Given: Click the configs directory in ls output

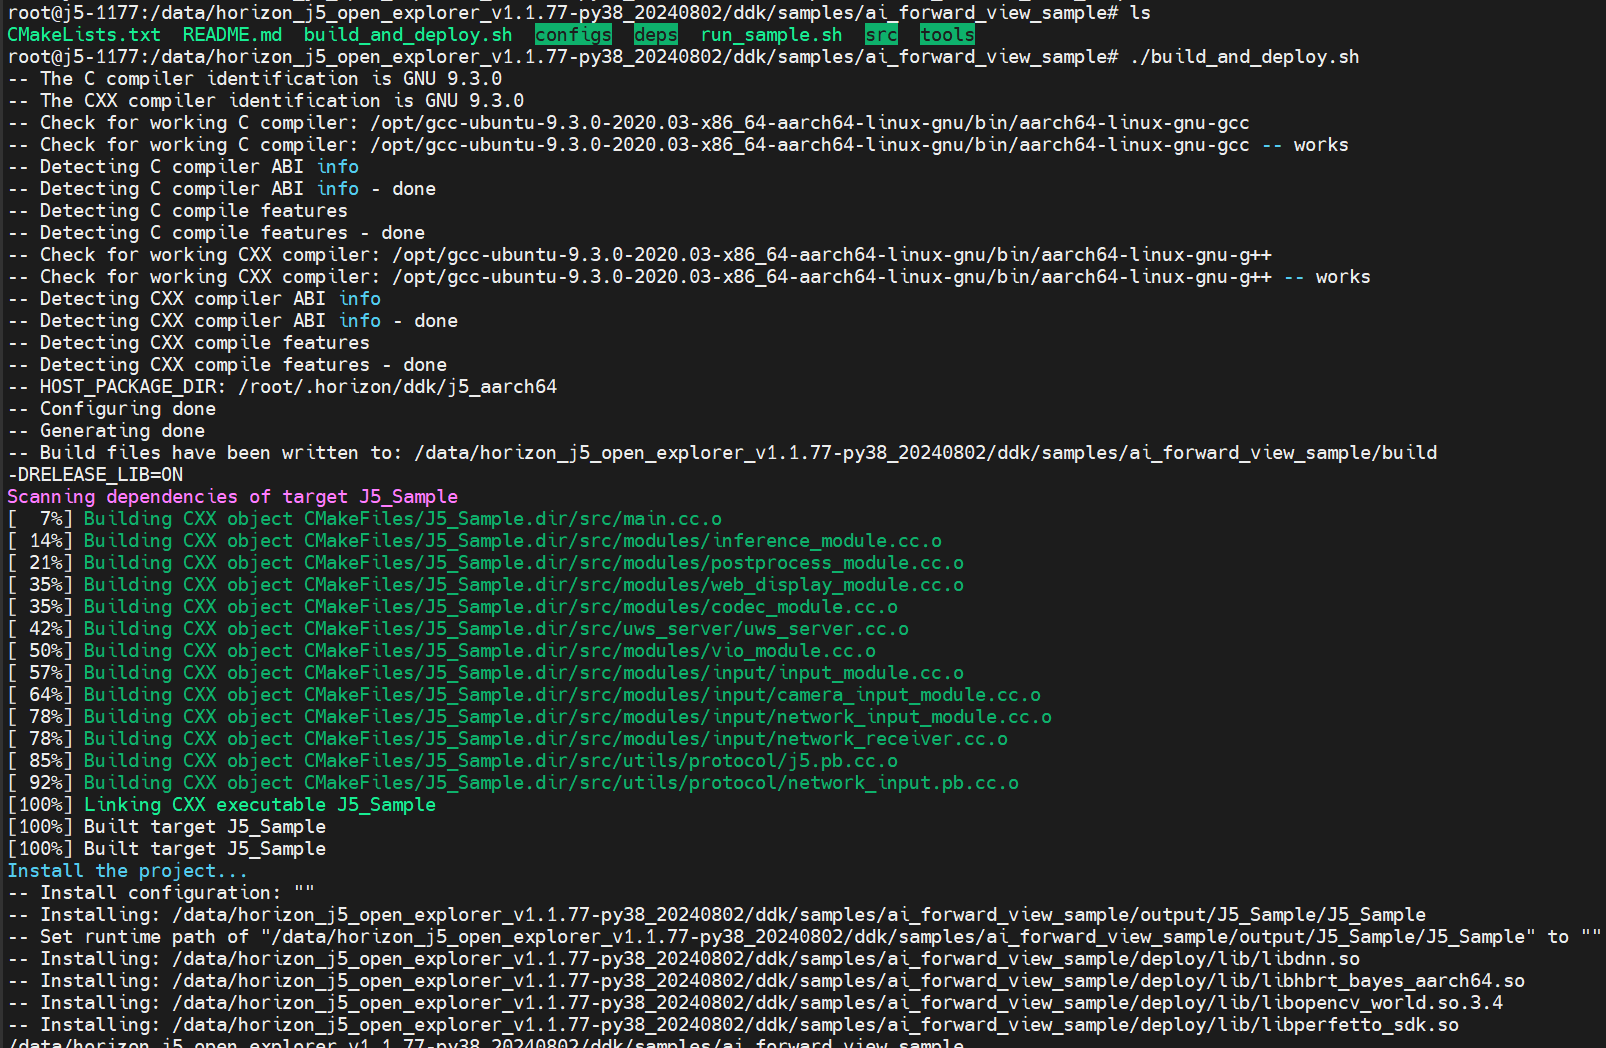Looking at the screenshot, I should 573,35.
